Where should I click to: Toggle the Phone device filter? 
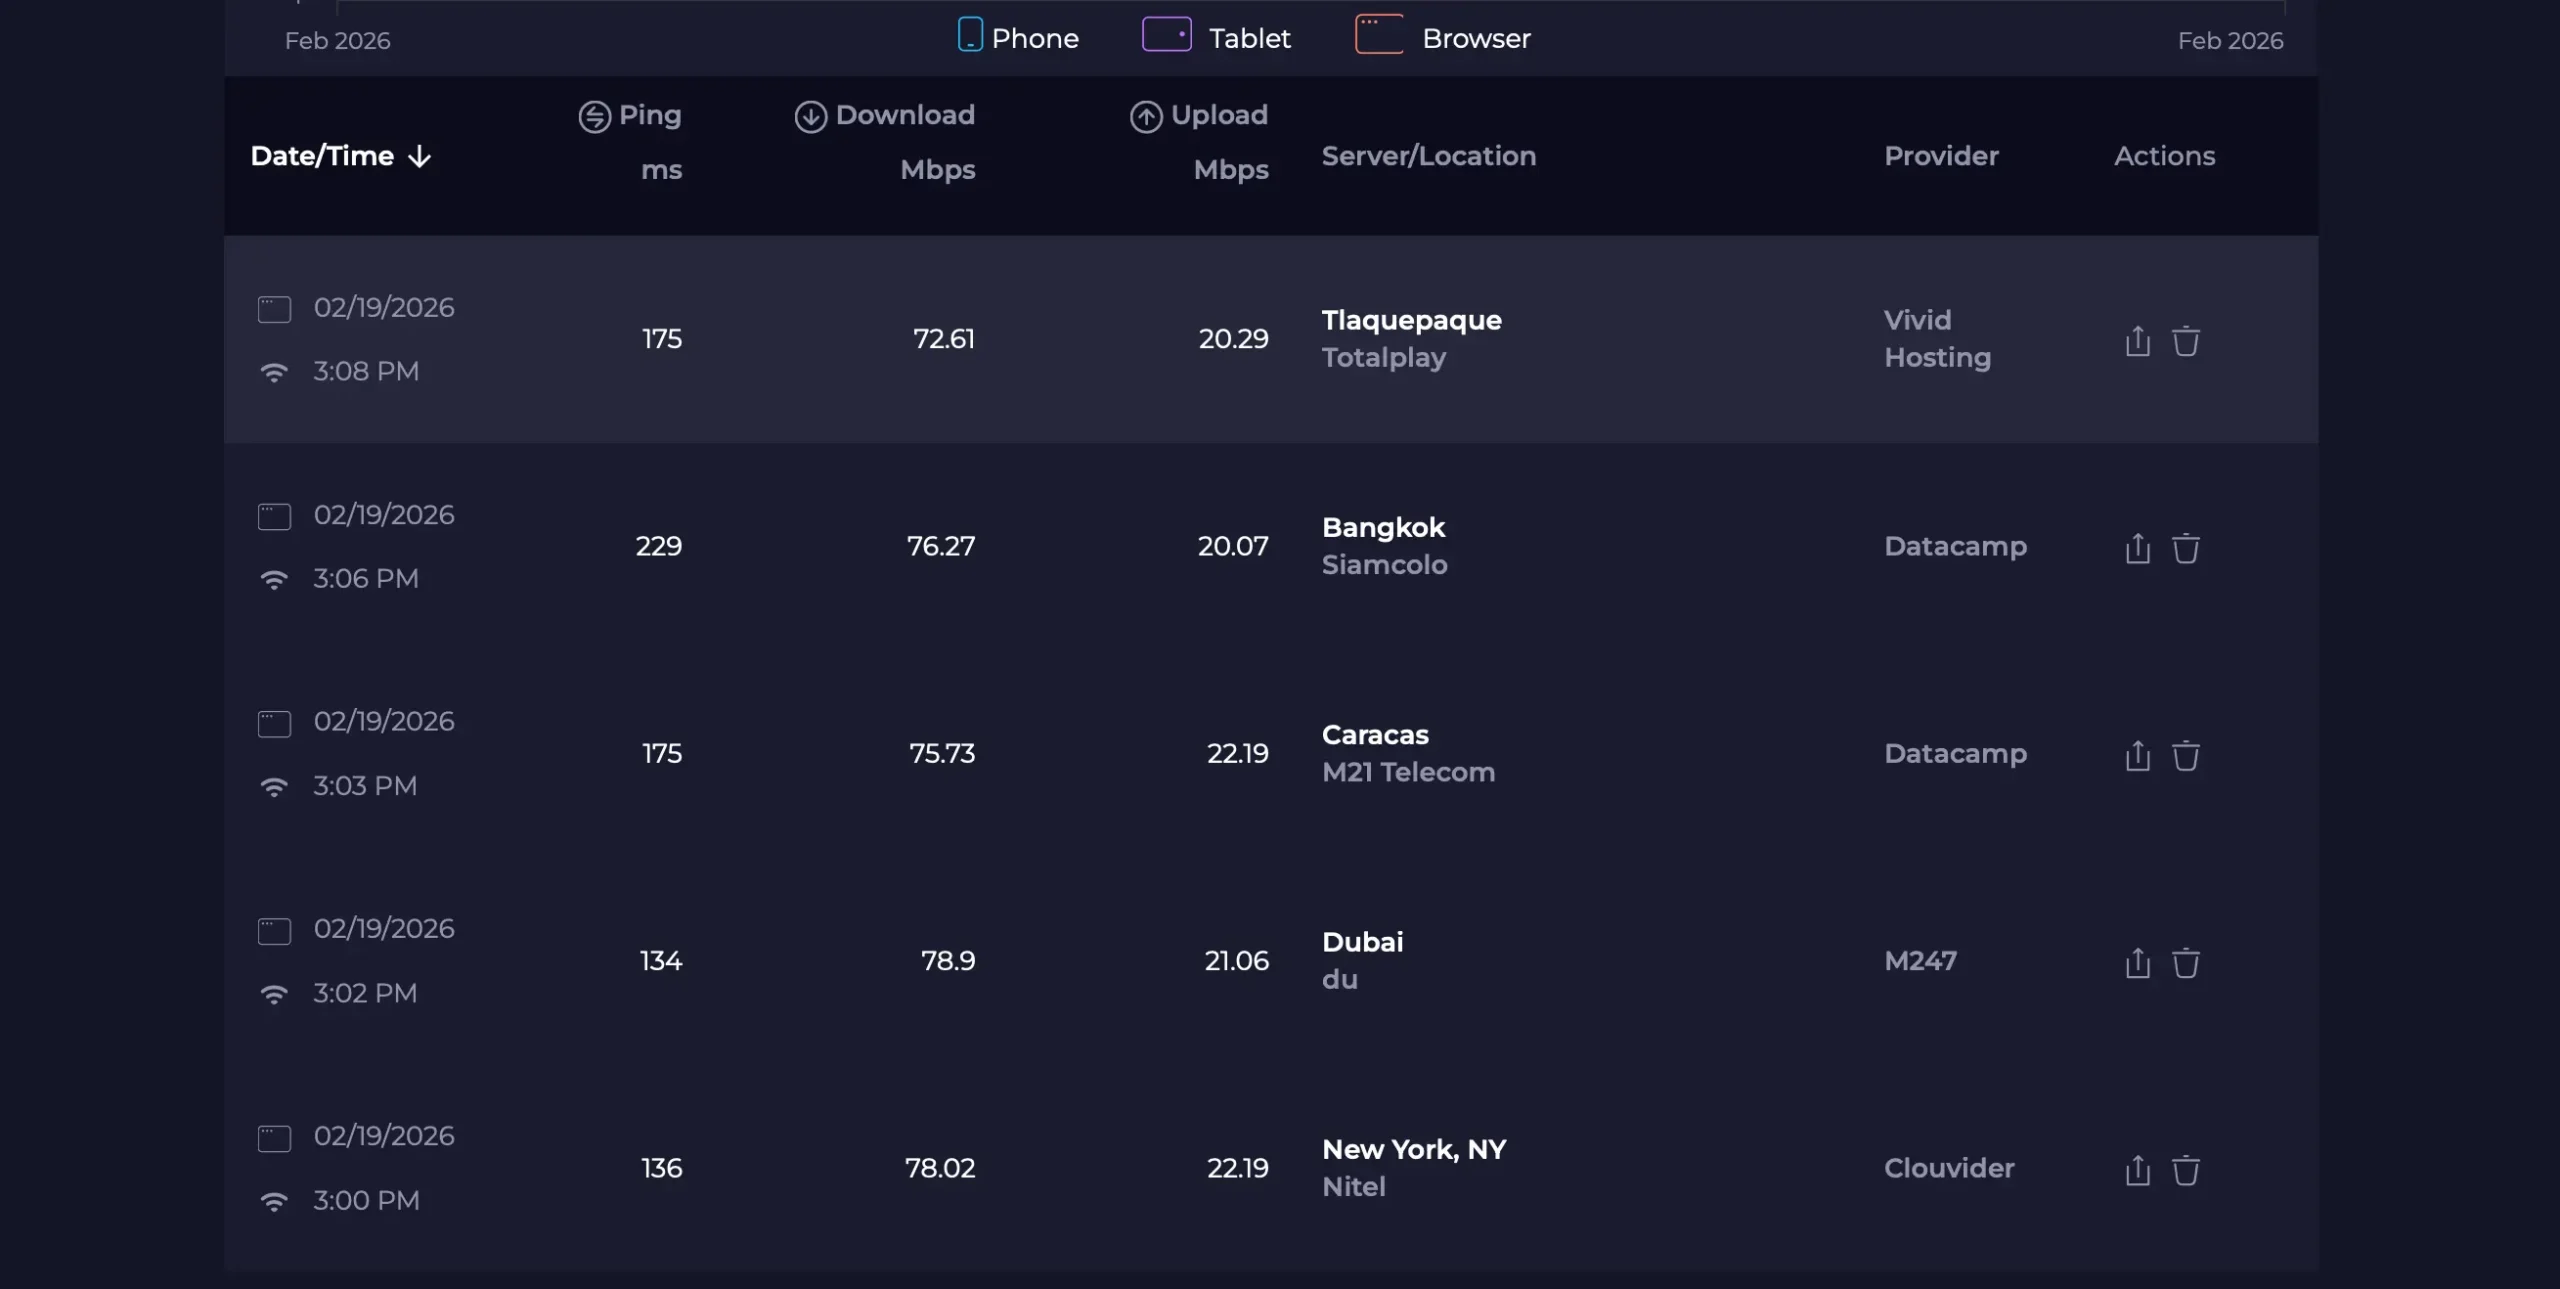pos(1018,38)
